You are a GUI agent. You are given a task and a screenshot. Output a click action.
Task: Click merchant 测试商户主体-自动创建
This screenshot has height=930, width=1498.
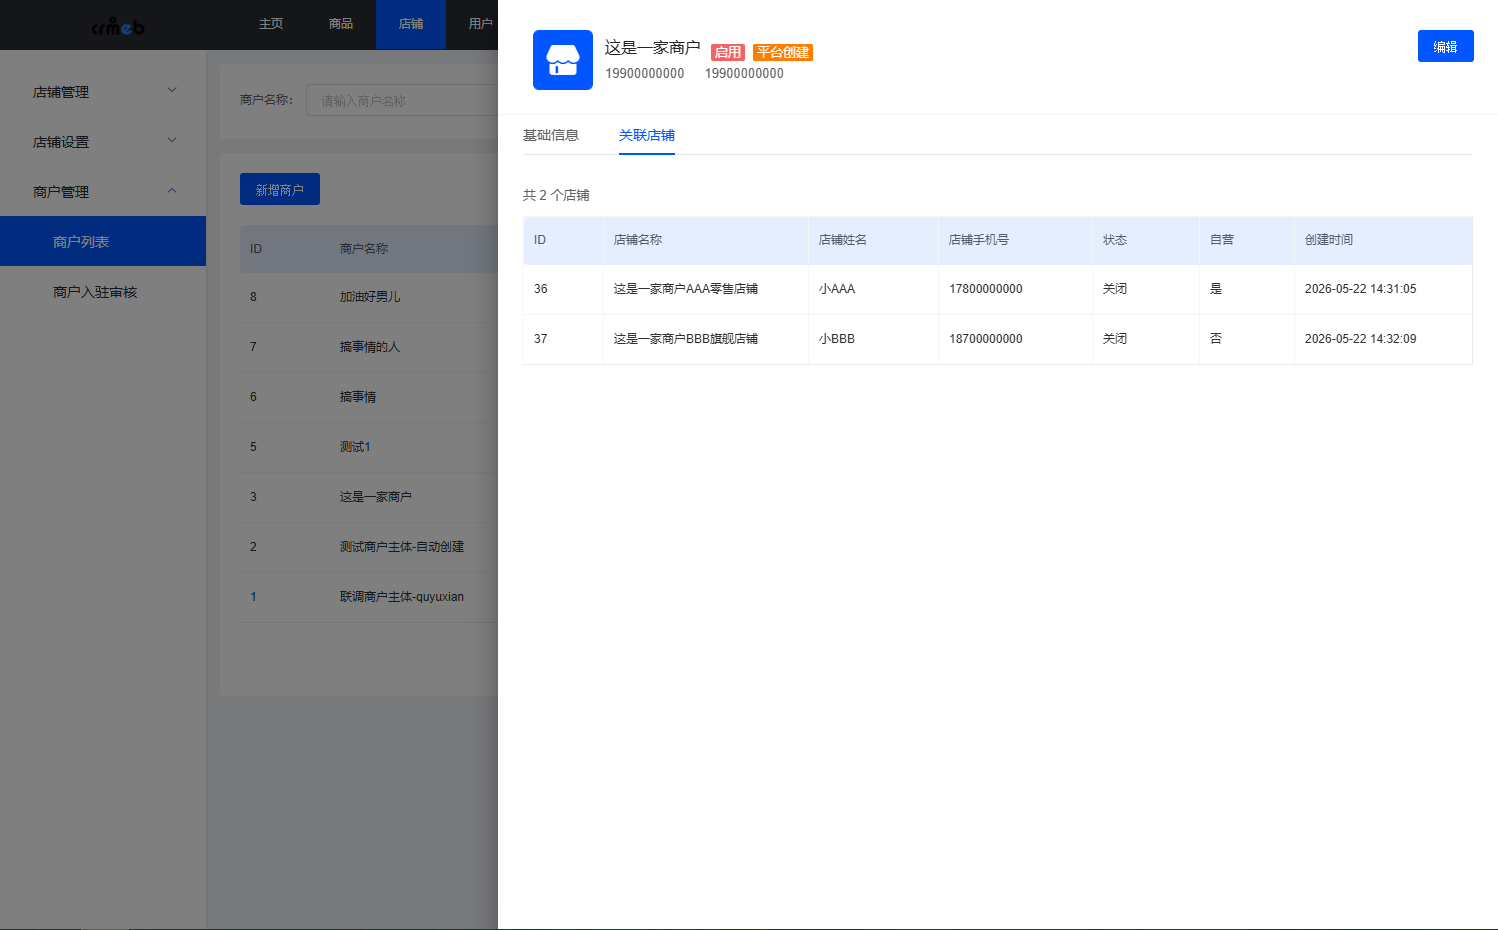coord(402,547)
